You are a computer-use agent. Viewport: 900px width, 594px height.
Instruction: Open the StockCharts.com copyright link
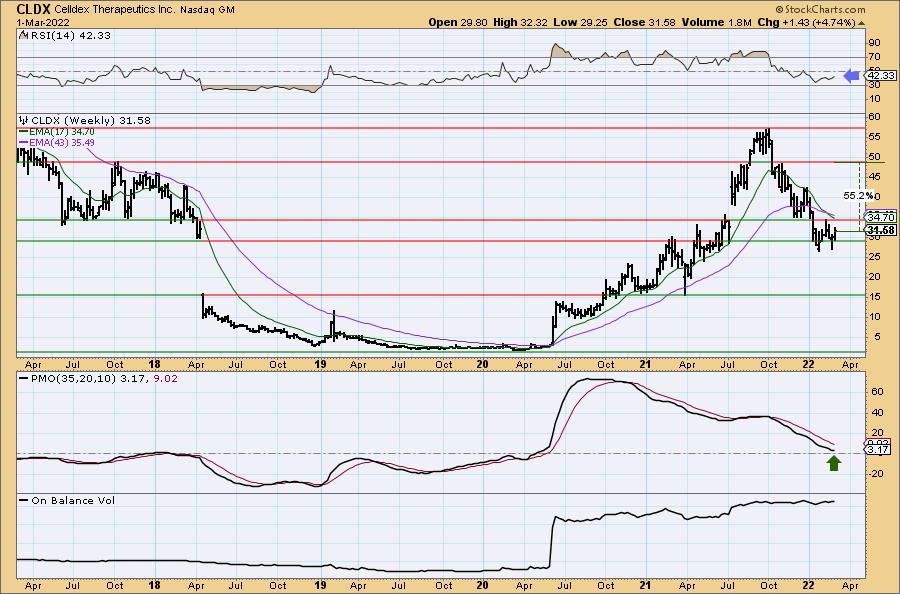[820, 9]
